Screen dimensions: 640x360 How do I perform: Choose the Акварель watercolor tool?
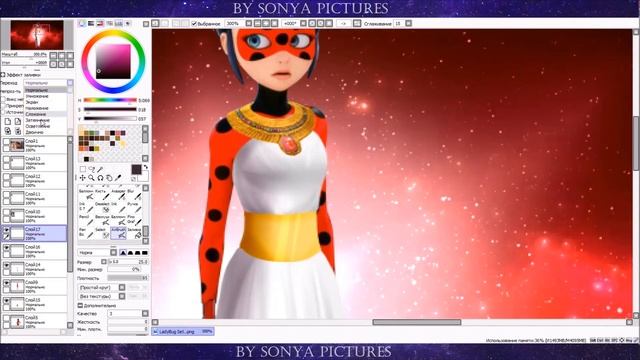click(x=118, y=194)
